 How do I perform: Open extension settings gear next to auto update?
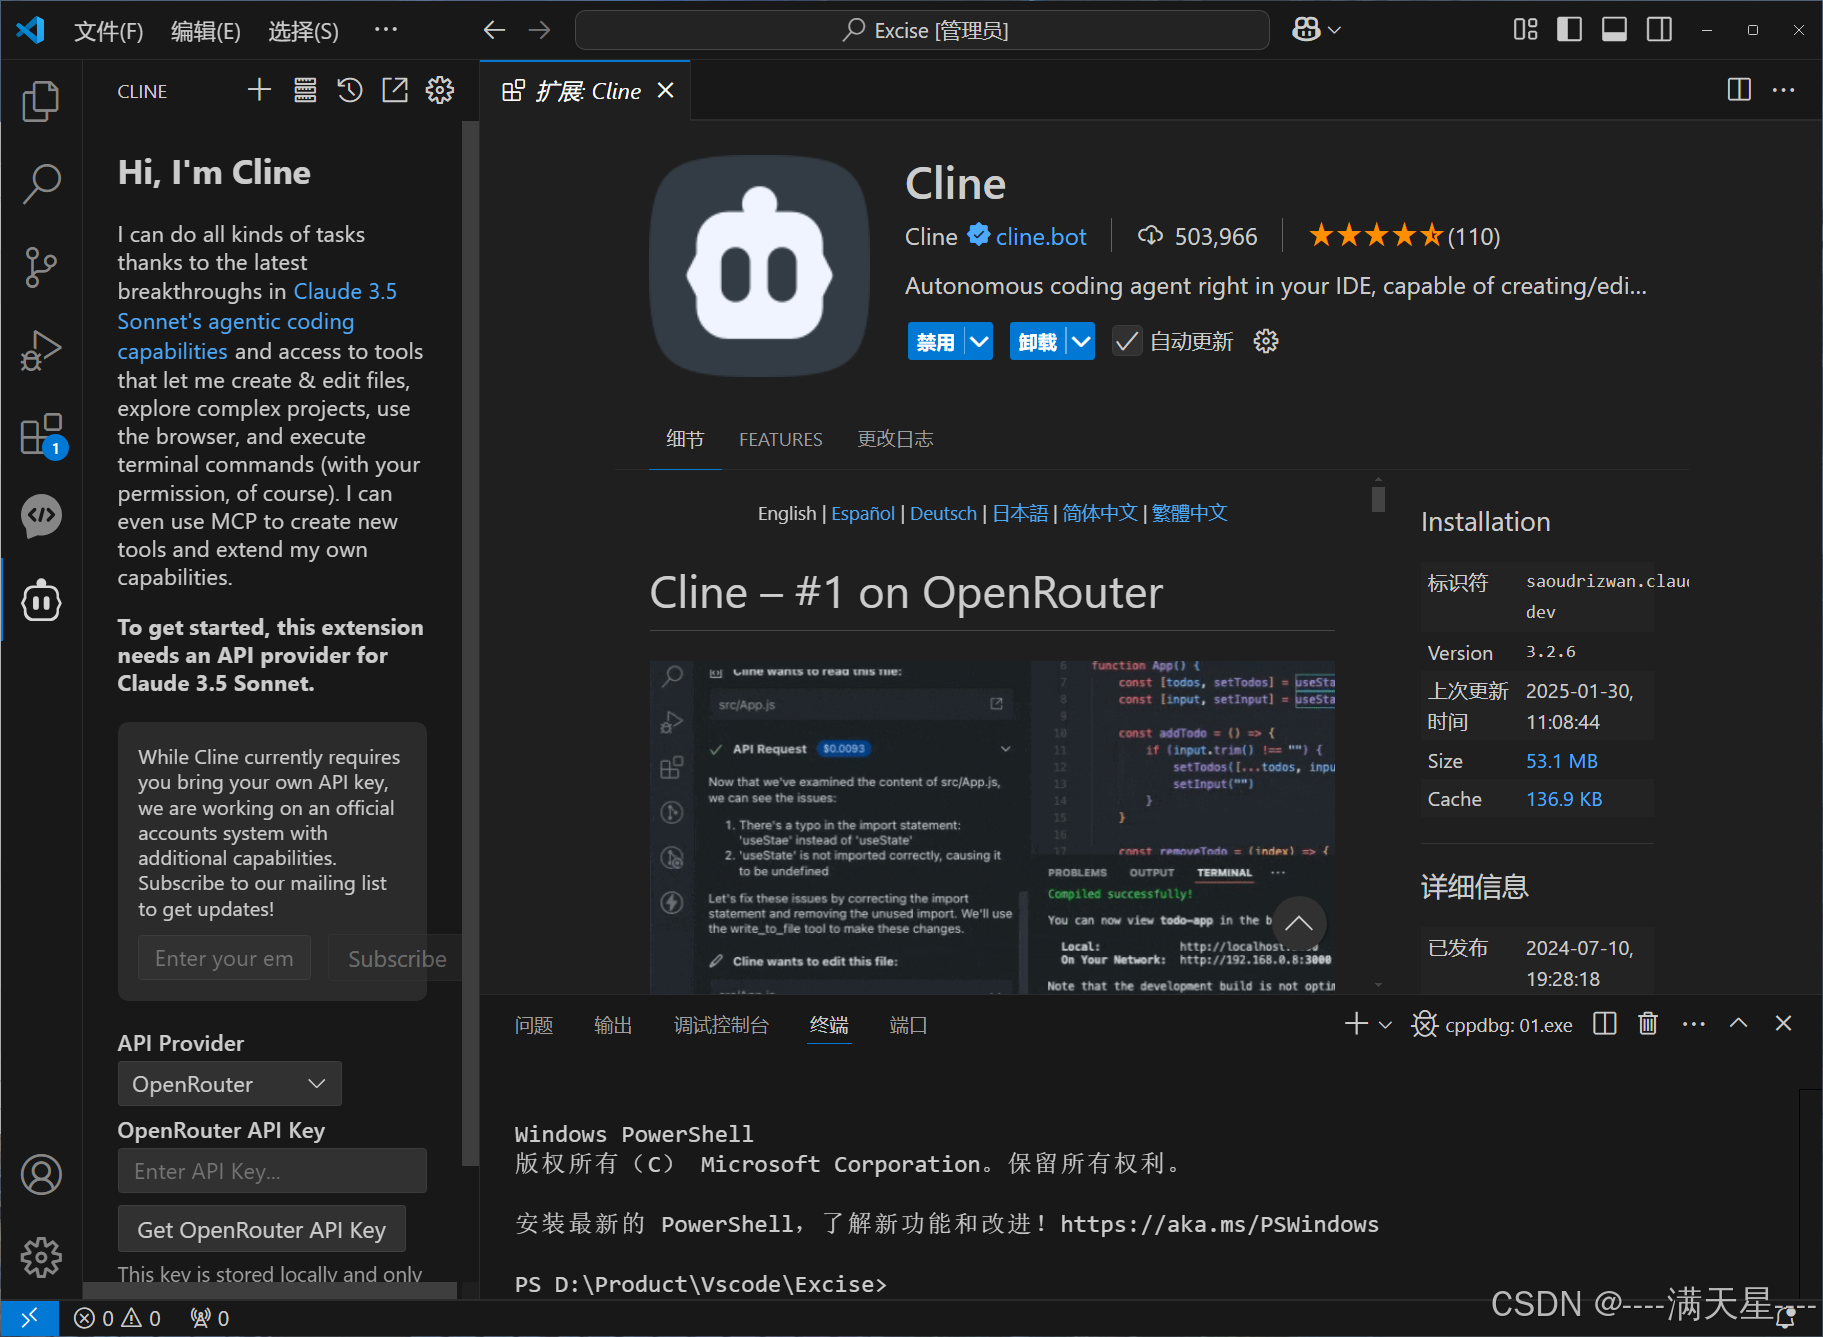click(1266, 342)
